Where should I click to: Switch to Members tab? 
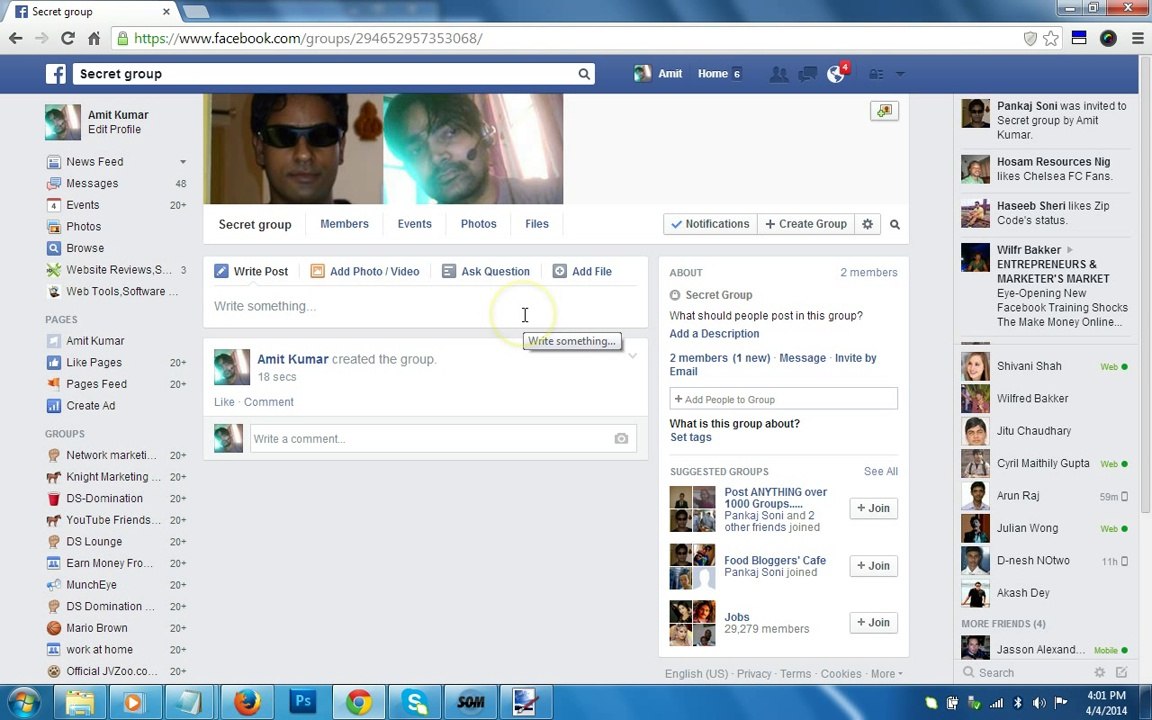pos(345,224)
